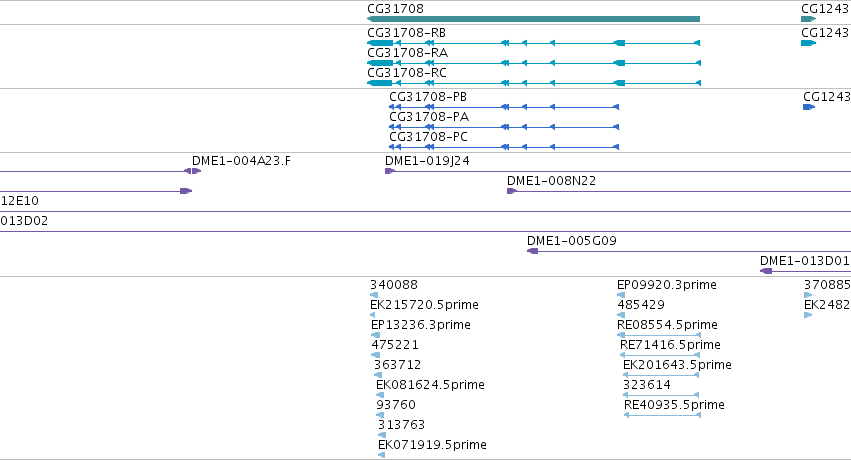
Task: Select EST EK071919.5prime label
Action: [432, 445]
